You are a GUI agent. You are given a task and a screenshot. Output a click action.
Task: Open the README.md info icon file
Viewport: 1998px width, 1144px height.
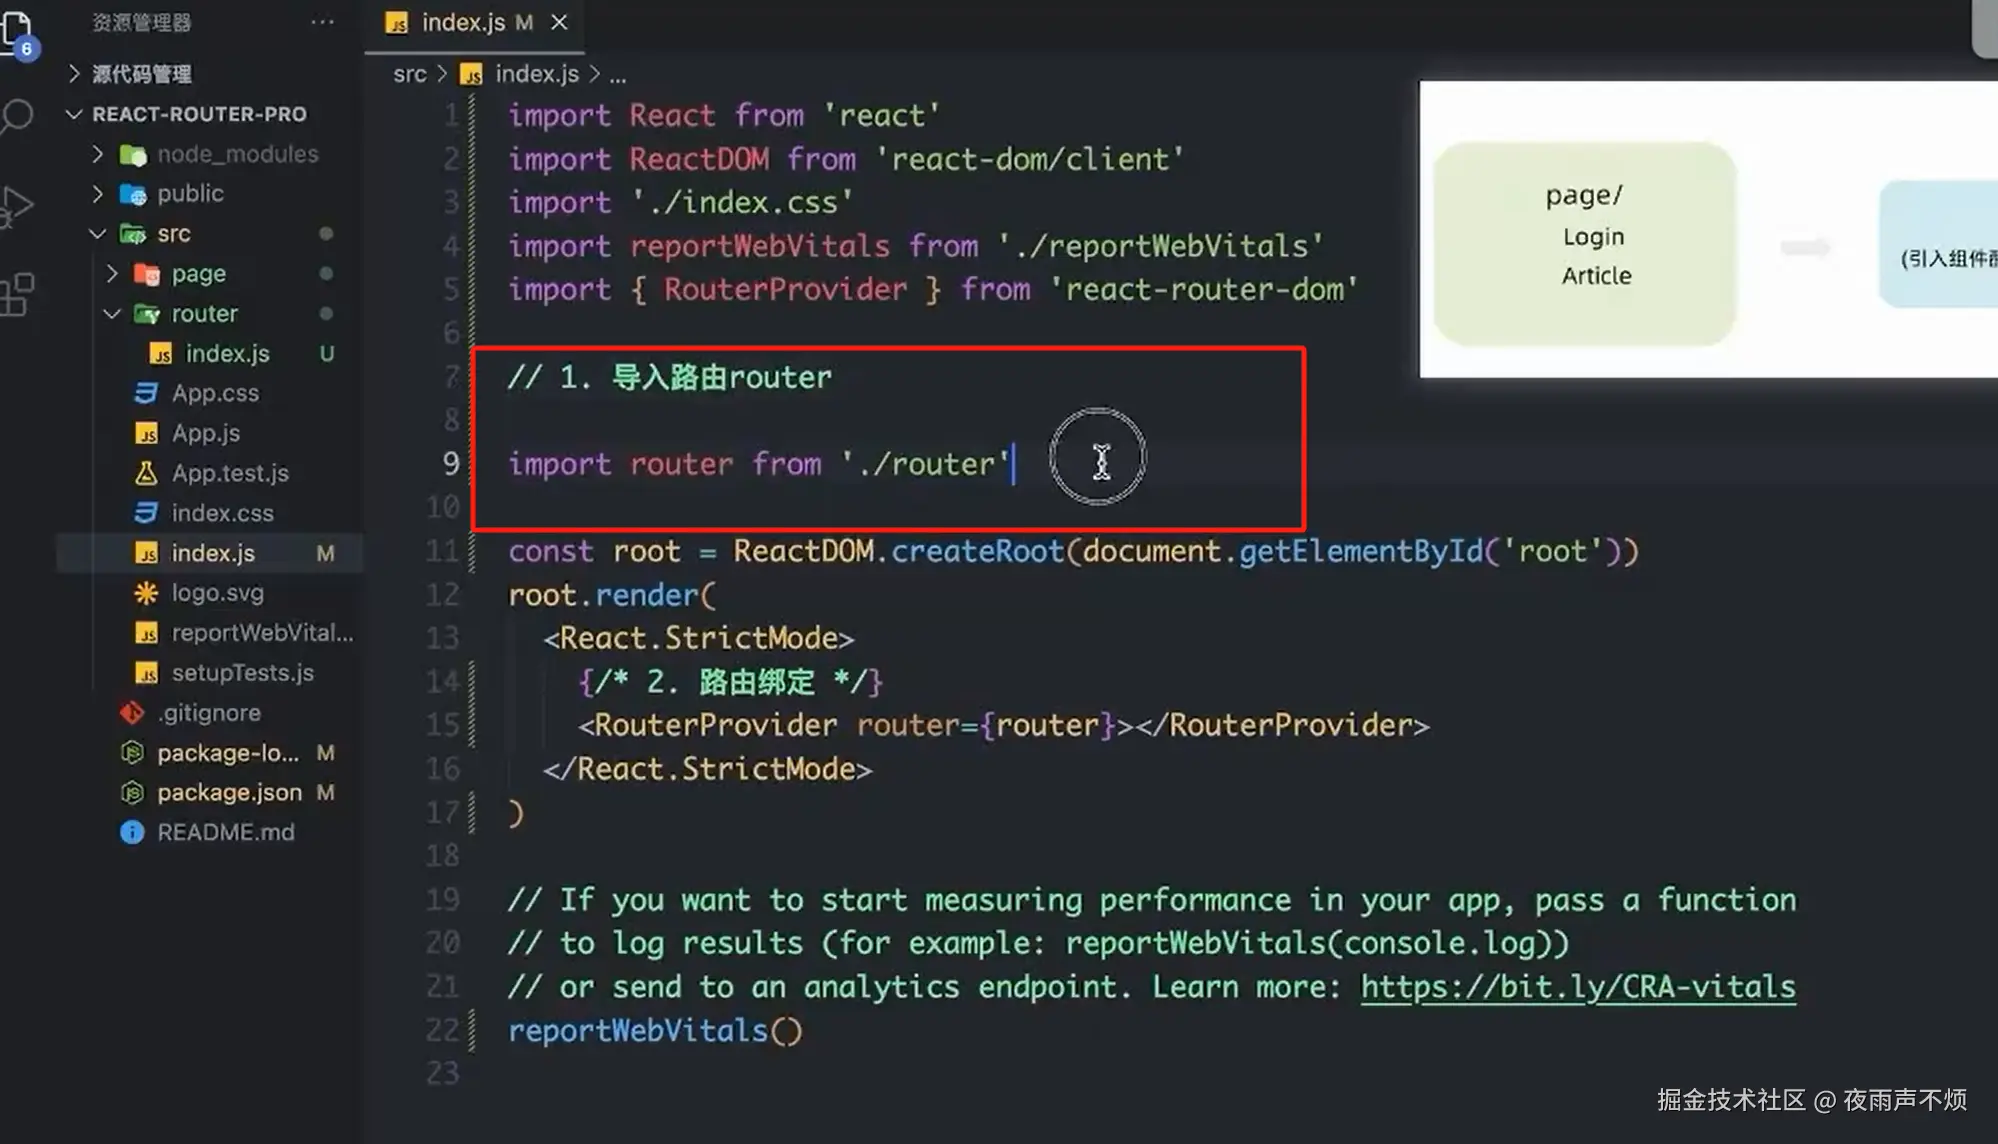pyautogui.click(x=225, y=832)
